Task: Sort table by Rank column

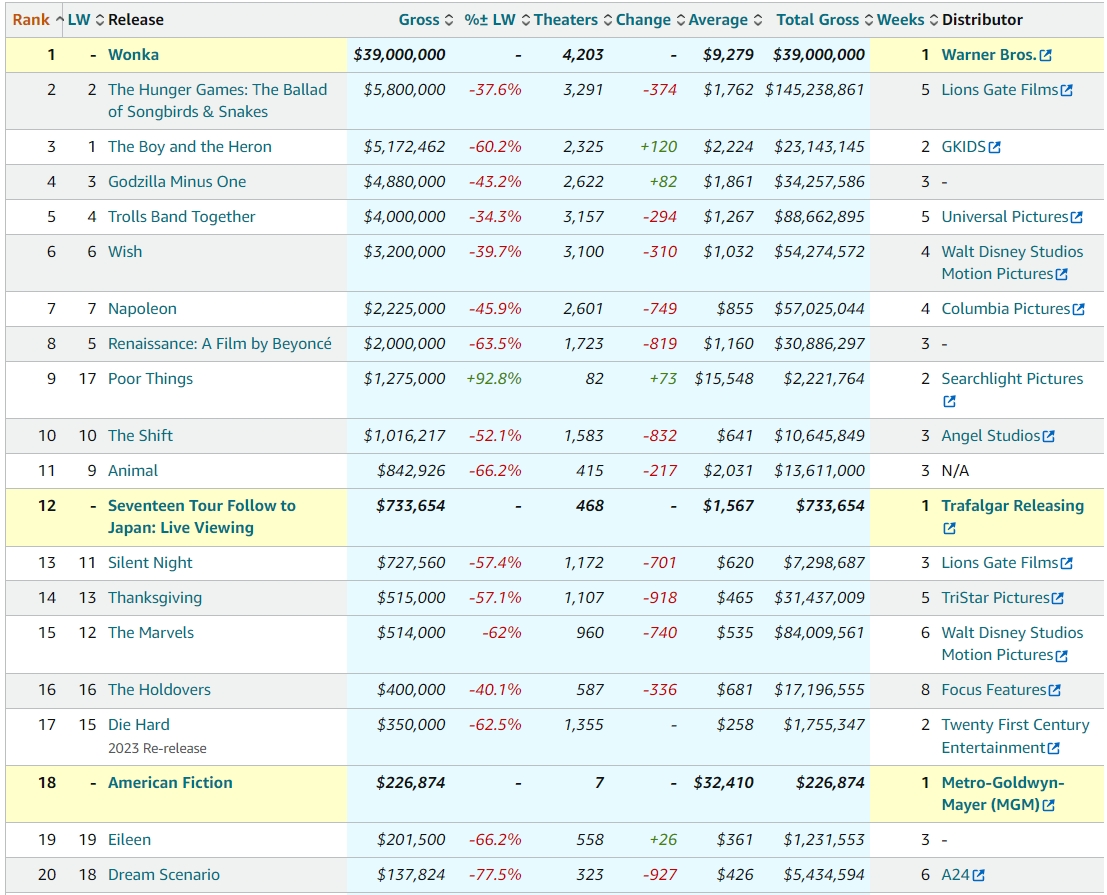Action: click(x=37, y=20)
